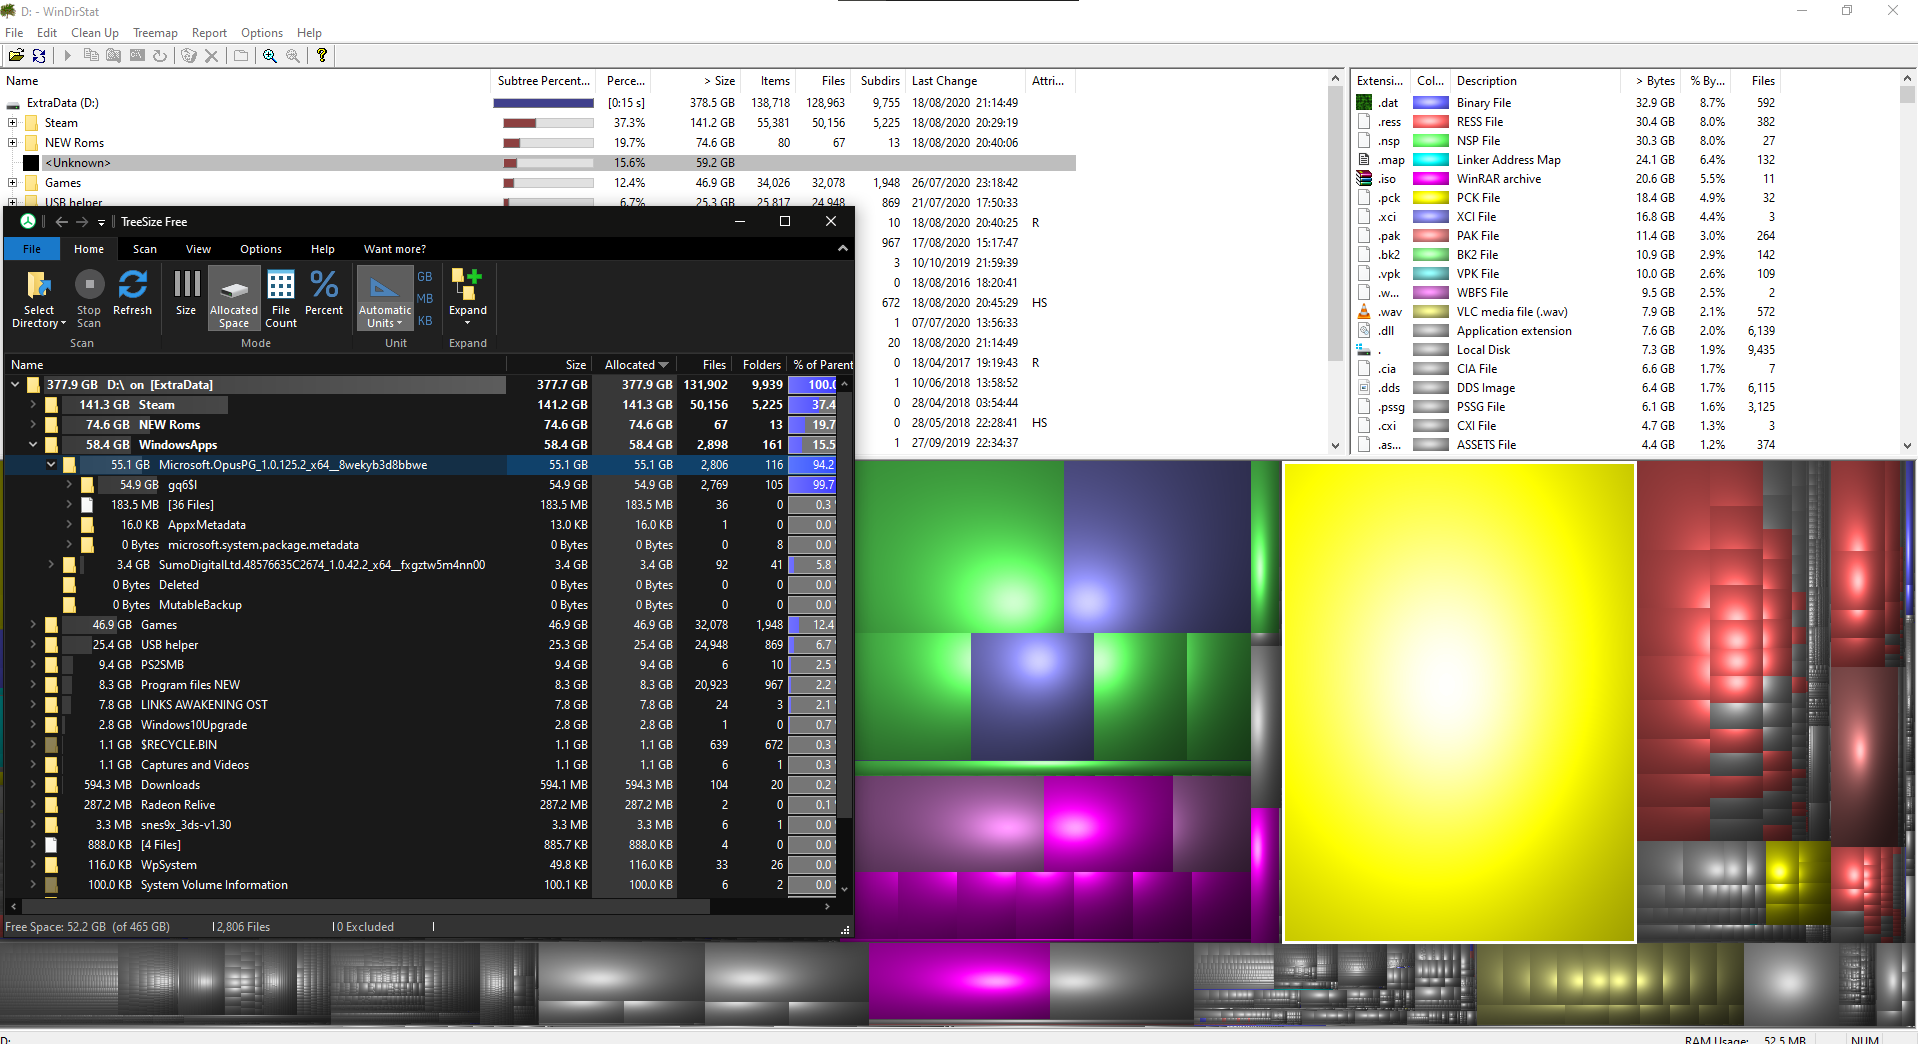The height and width of the screenshot is (1044, 1918).
Task: Toggle Allocated Space mode in TreeSize
Action: [x=234, y=298]
